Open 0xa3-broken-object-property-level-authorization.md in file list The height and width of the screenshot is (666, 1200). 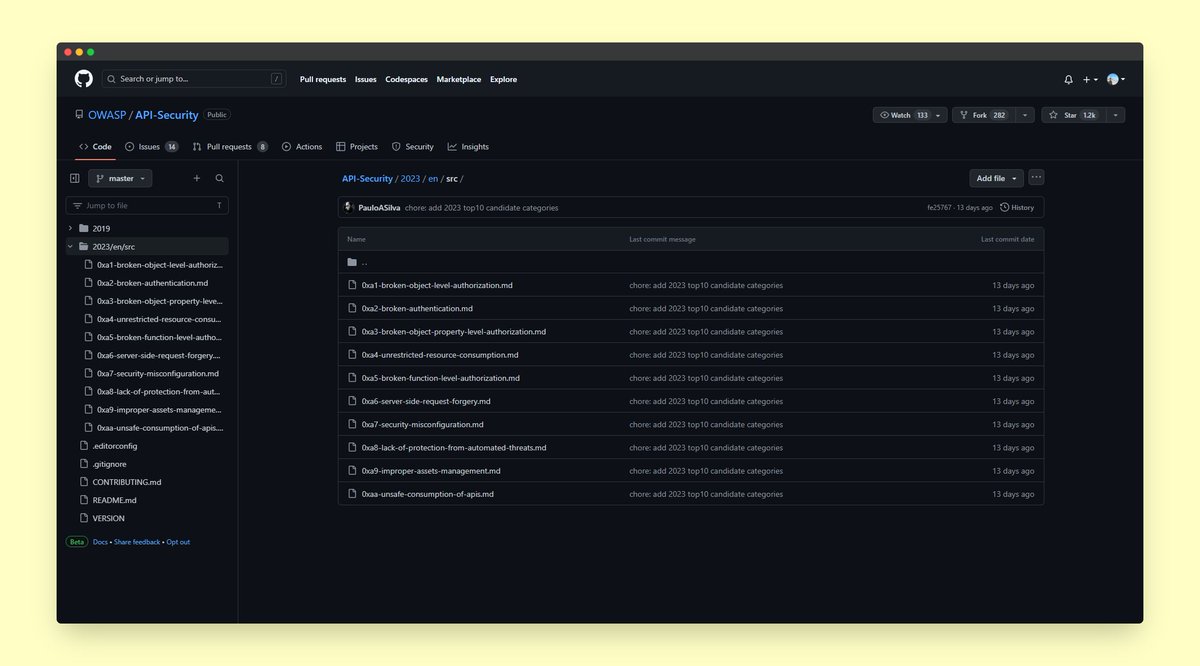tap(454, 331)
